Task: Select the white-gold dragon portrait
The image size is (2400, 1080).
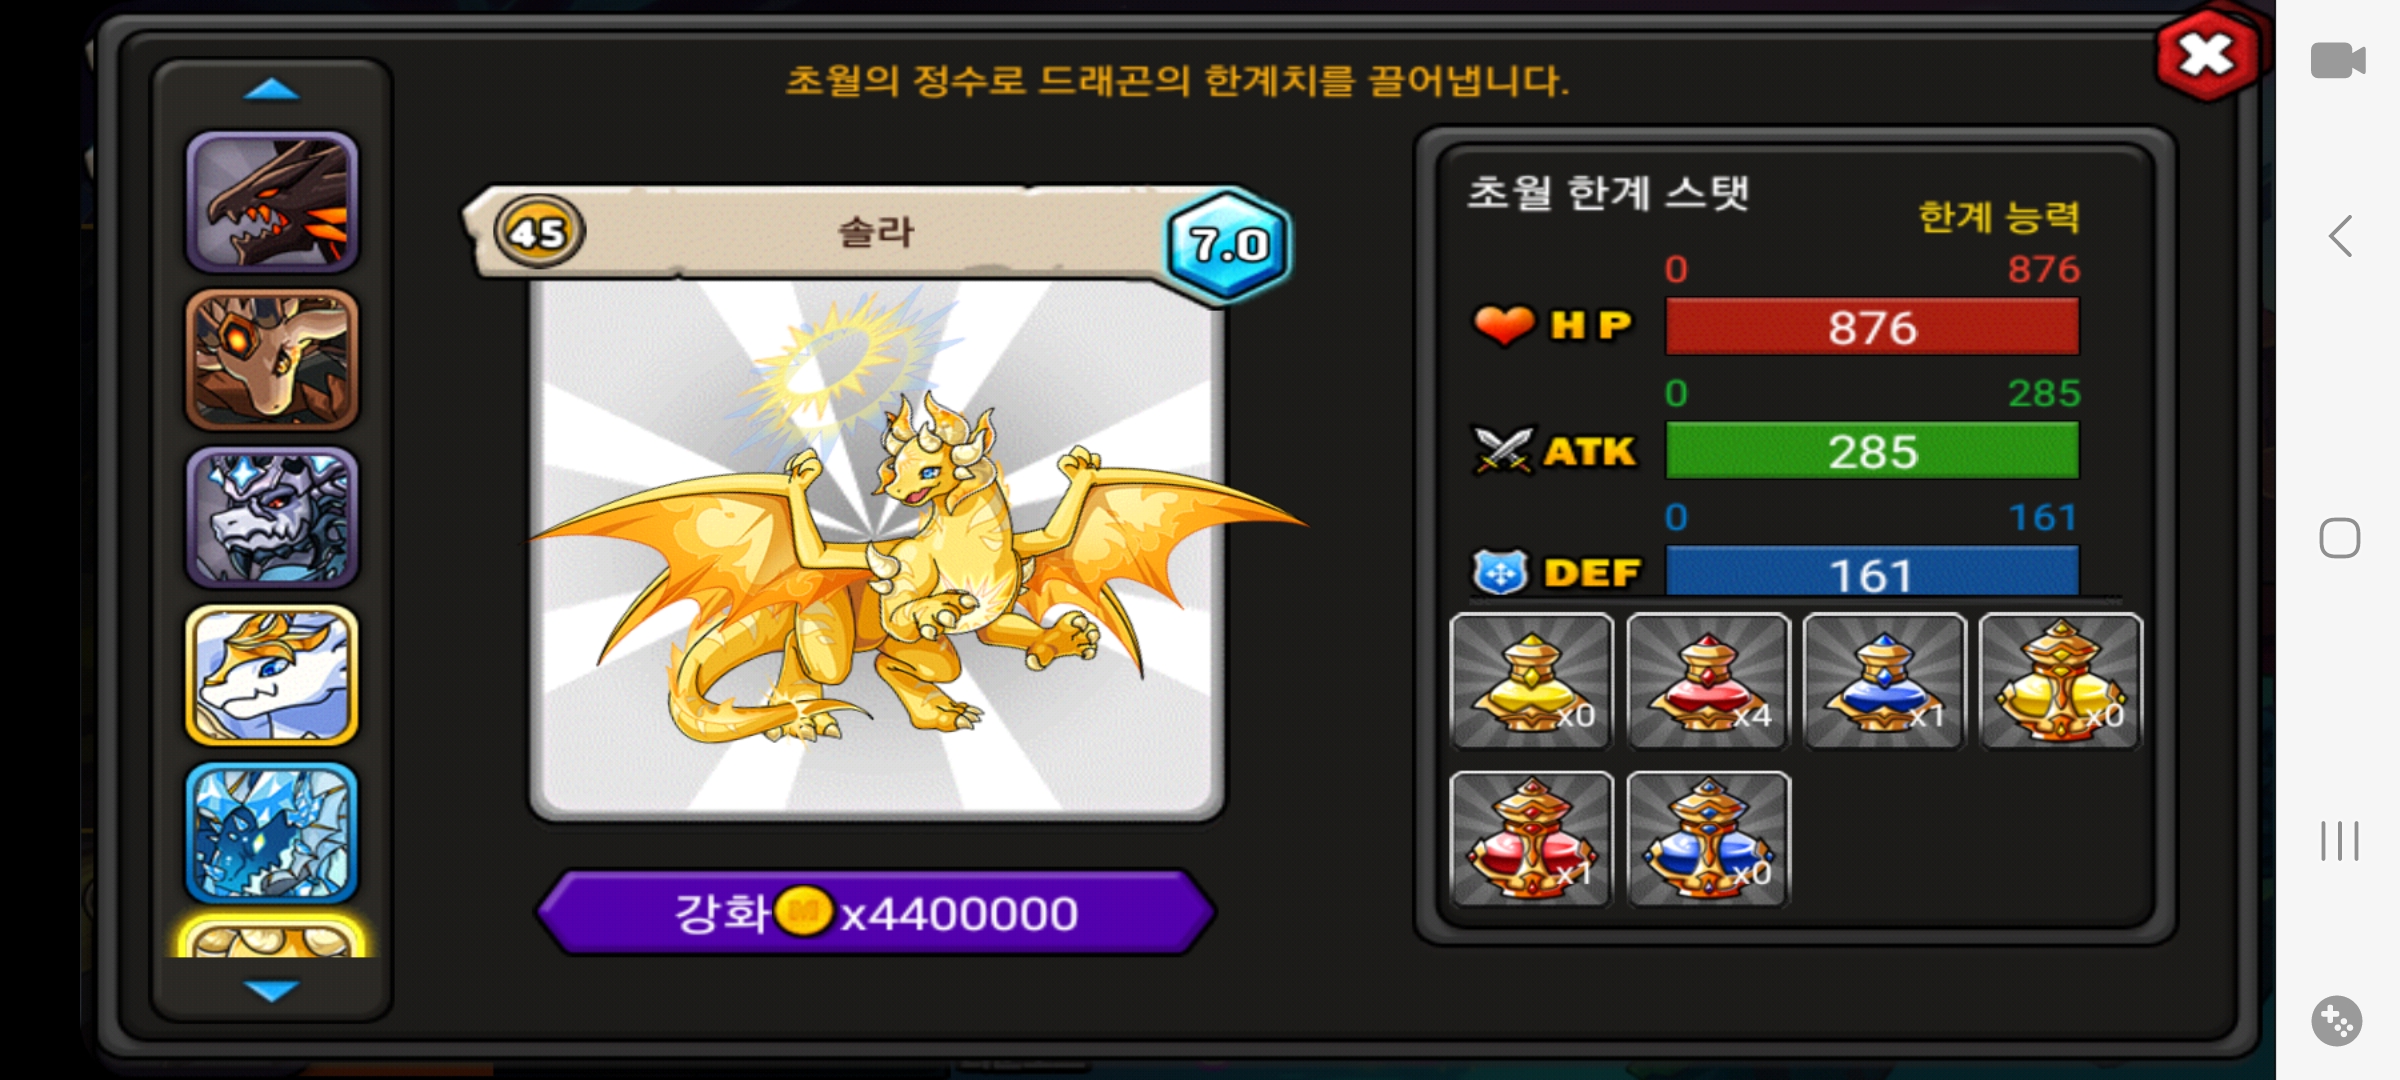Action: coord(272,675)
